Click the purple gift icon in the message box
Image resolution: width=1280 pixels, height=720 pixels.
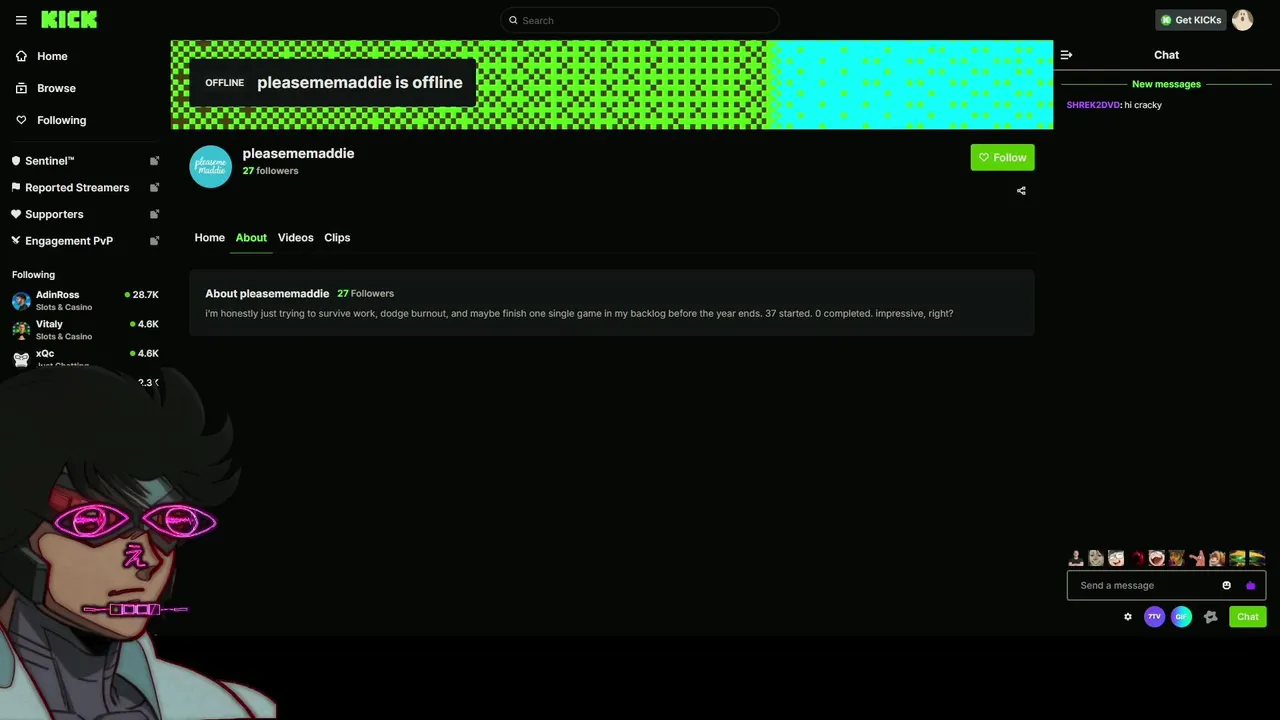[1251, 586]
